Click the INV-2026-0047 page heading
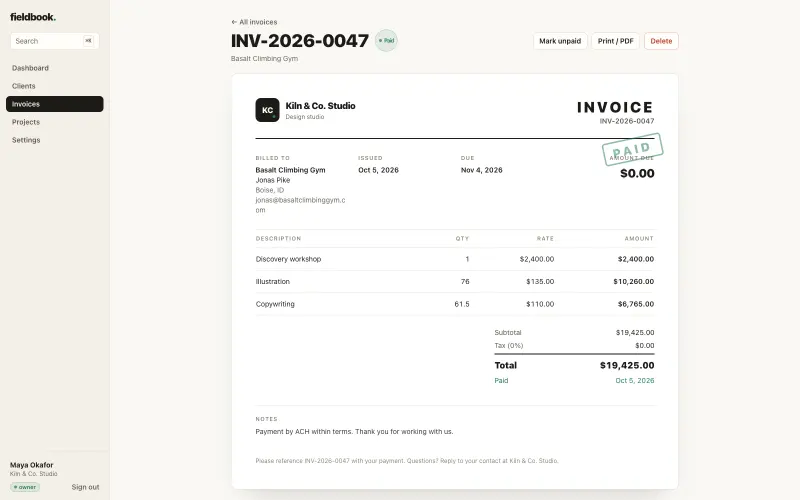800x500 pixels. coord(299,41)
